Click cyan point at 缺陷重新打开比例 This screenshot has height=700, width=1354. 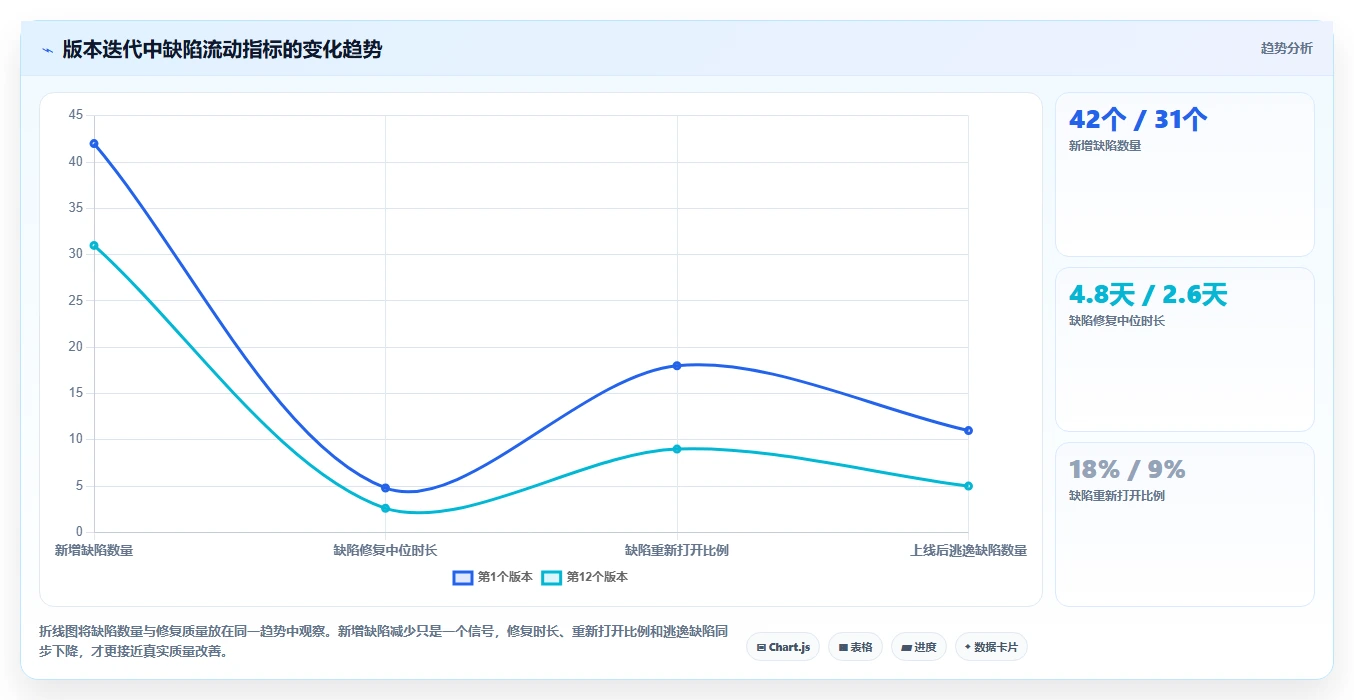[x=677, y=449]
